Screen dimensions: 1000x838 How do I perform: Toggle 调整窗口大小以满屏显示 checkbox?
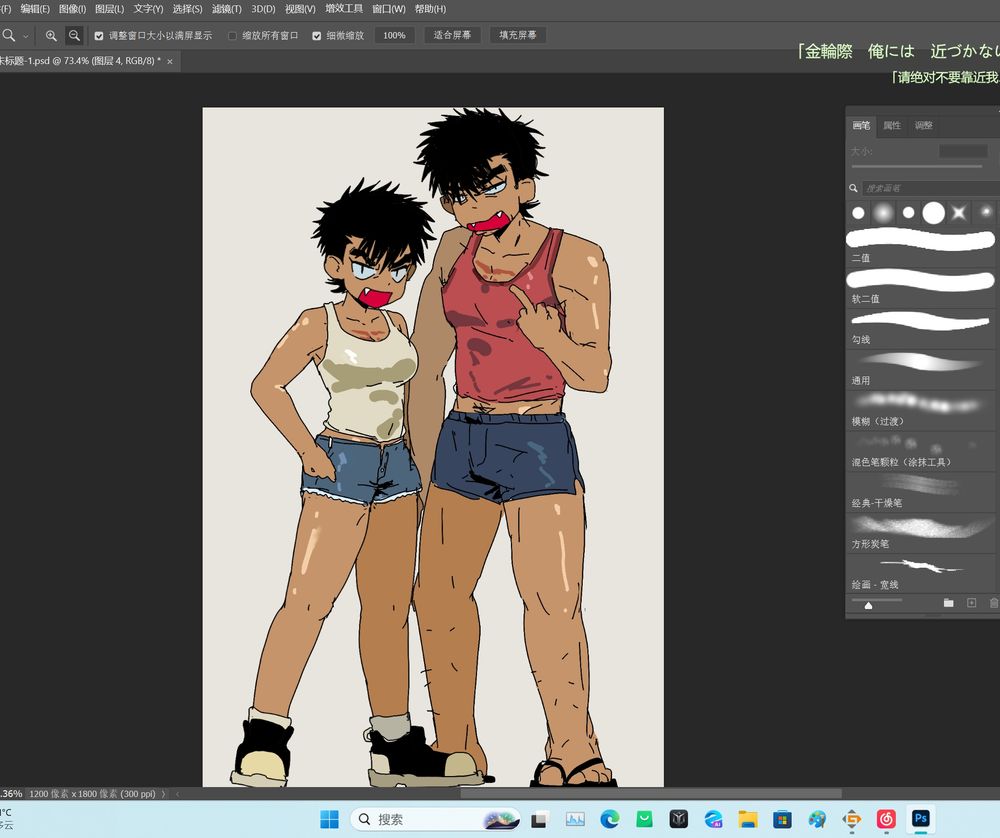99,35
